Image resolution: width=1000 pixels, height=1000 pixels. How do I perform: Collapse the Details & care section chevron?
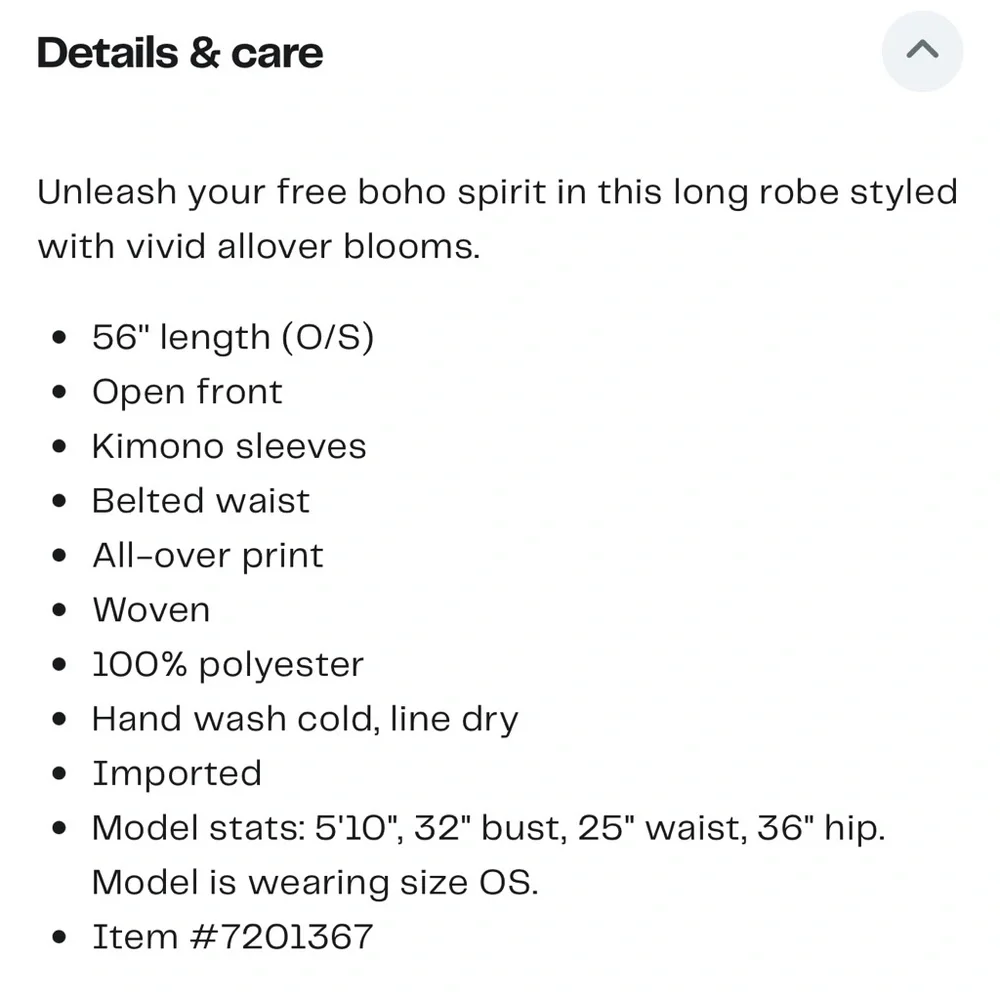point(922,51)
